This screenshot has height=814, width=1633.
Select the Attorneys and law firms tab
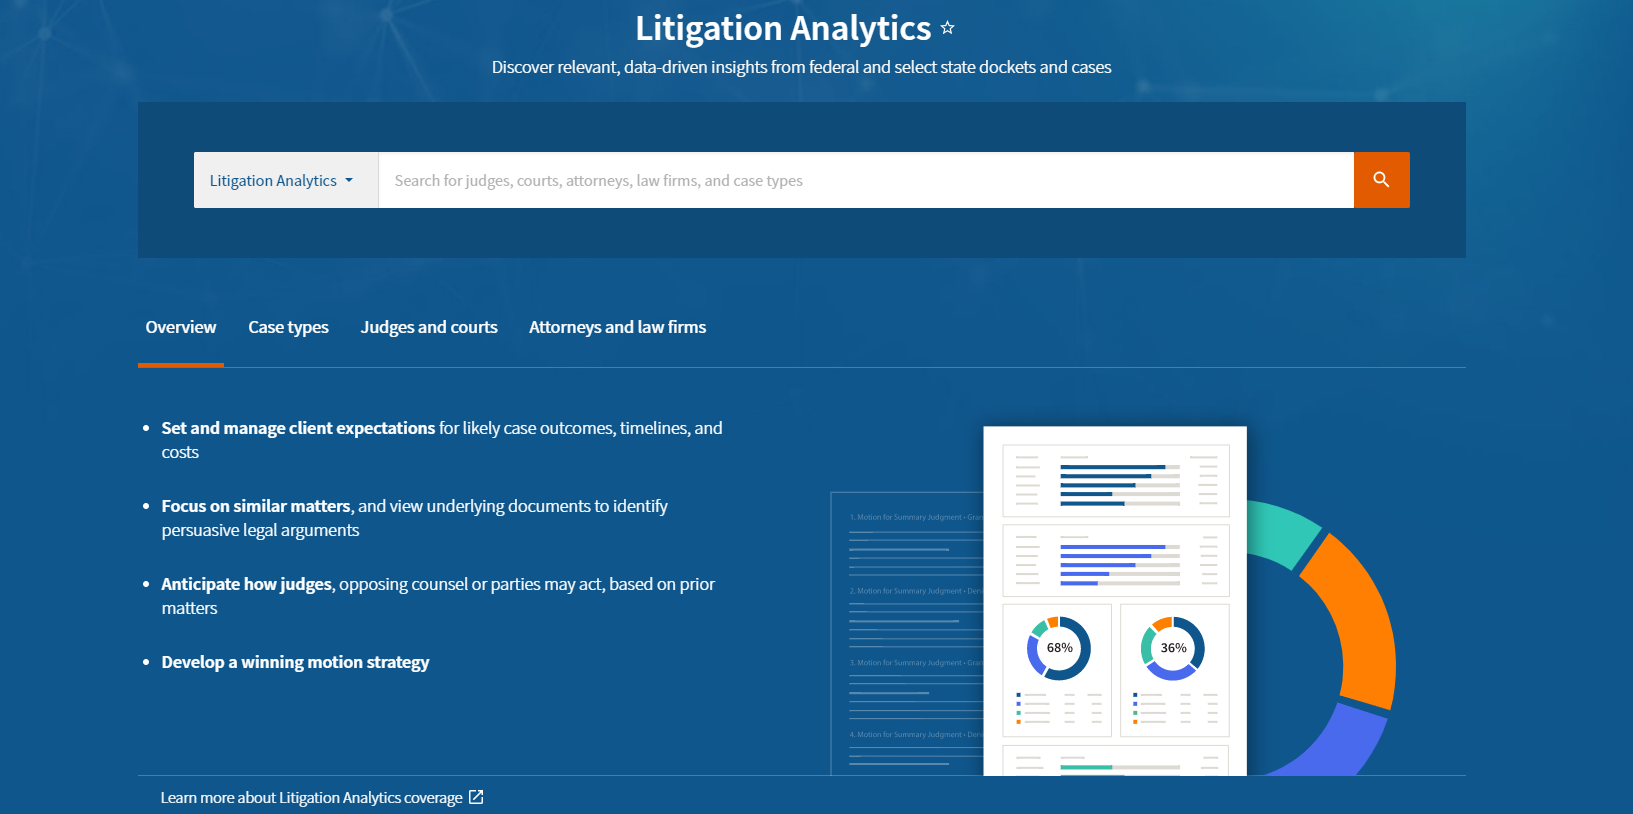(x=617, y=327)
